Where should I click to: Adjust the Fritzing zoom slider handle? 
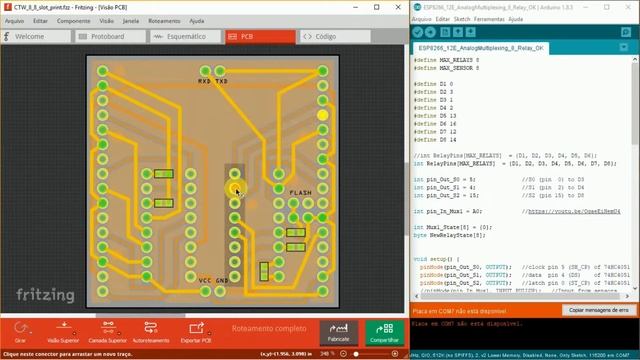(x=356, y=354)
